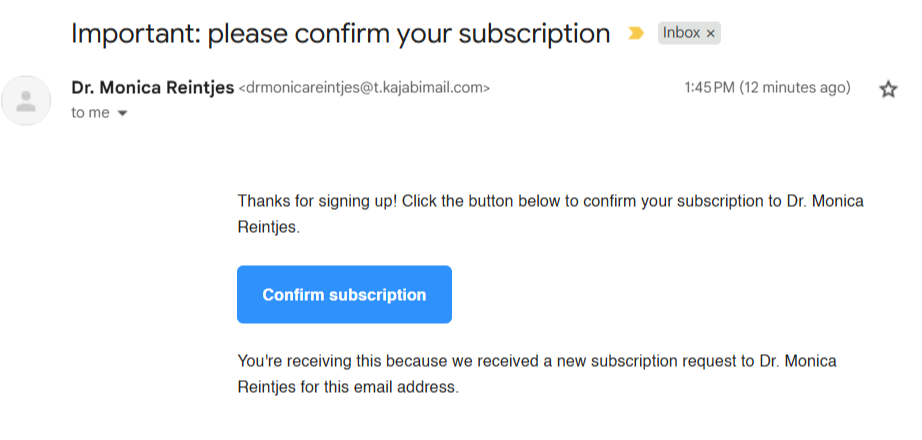
Task: Click the "Thanks for signing up!" sentence
Action: pos(317,201)
